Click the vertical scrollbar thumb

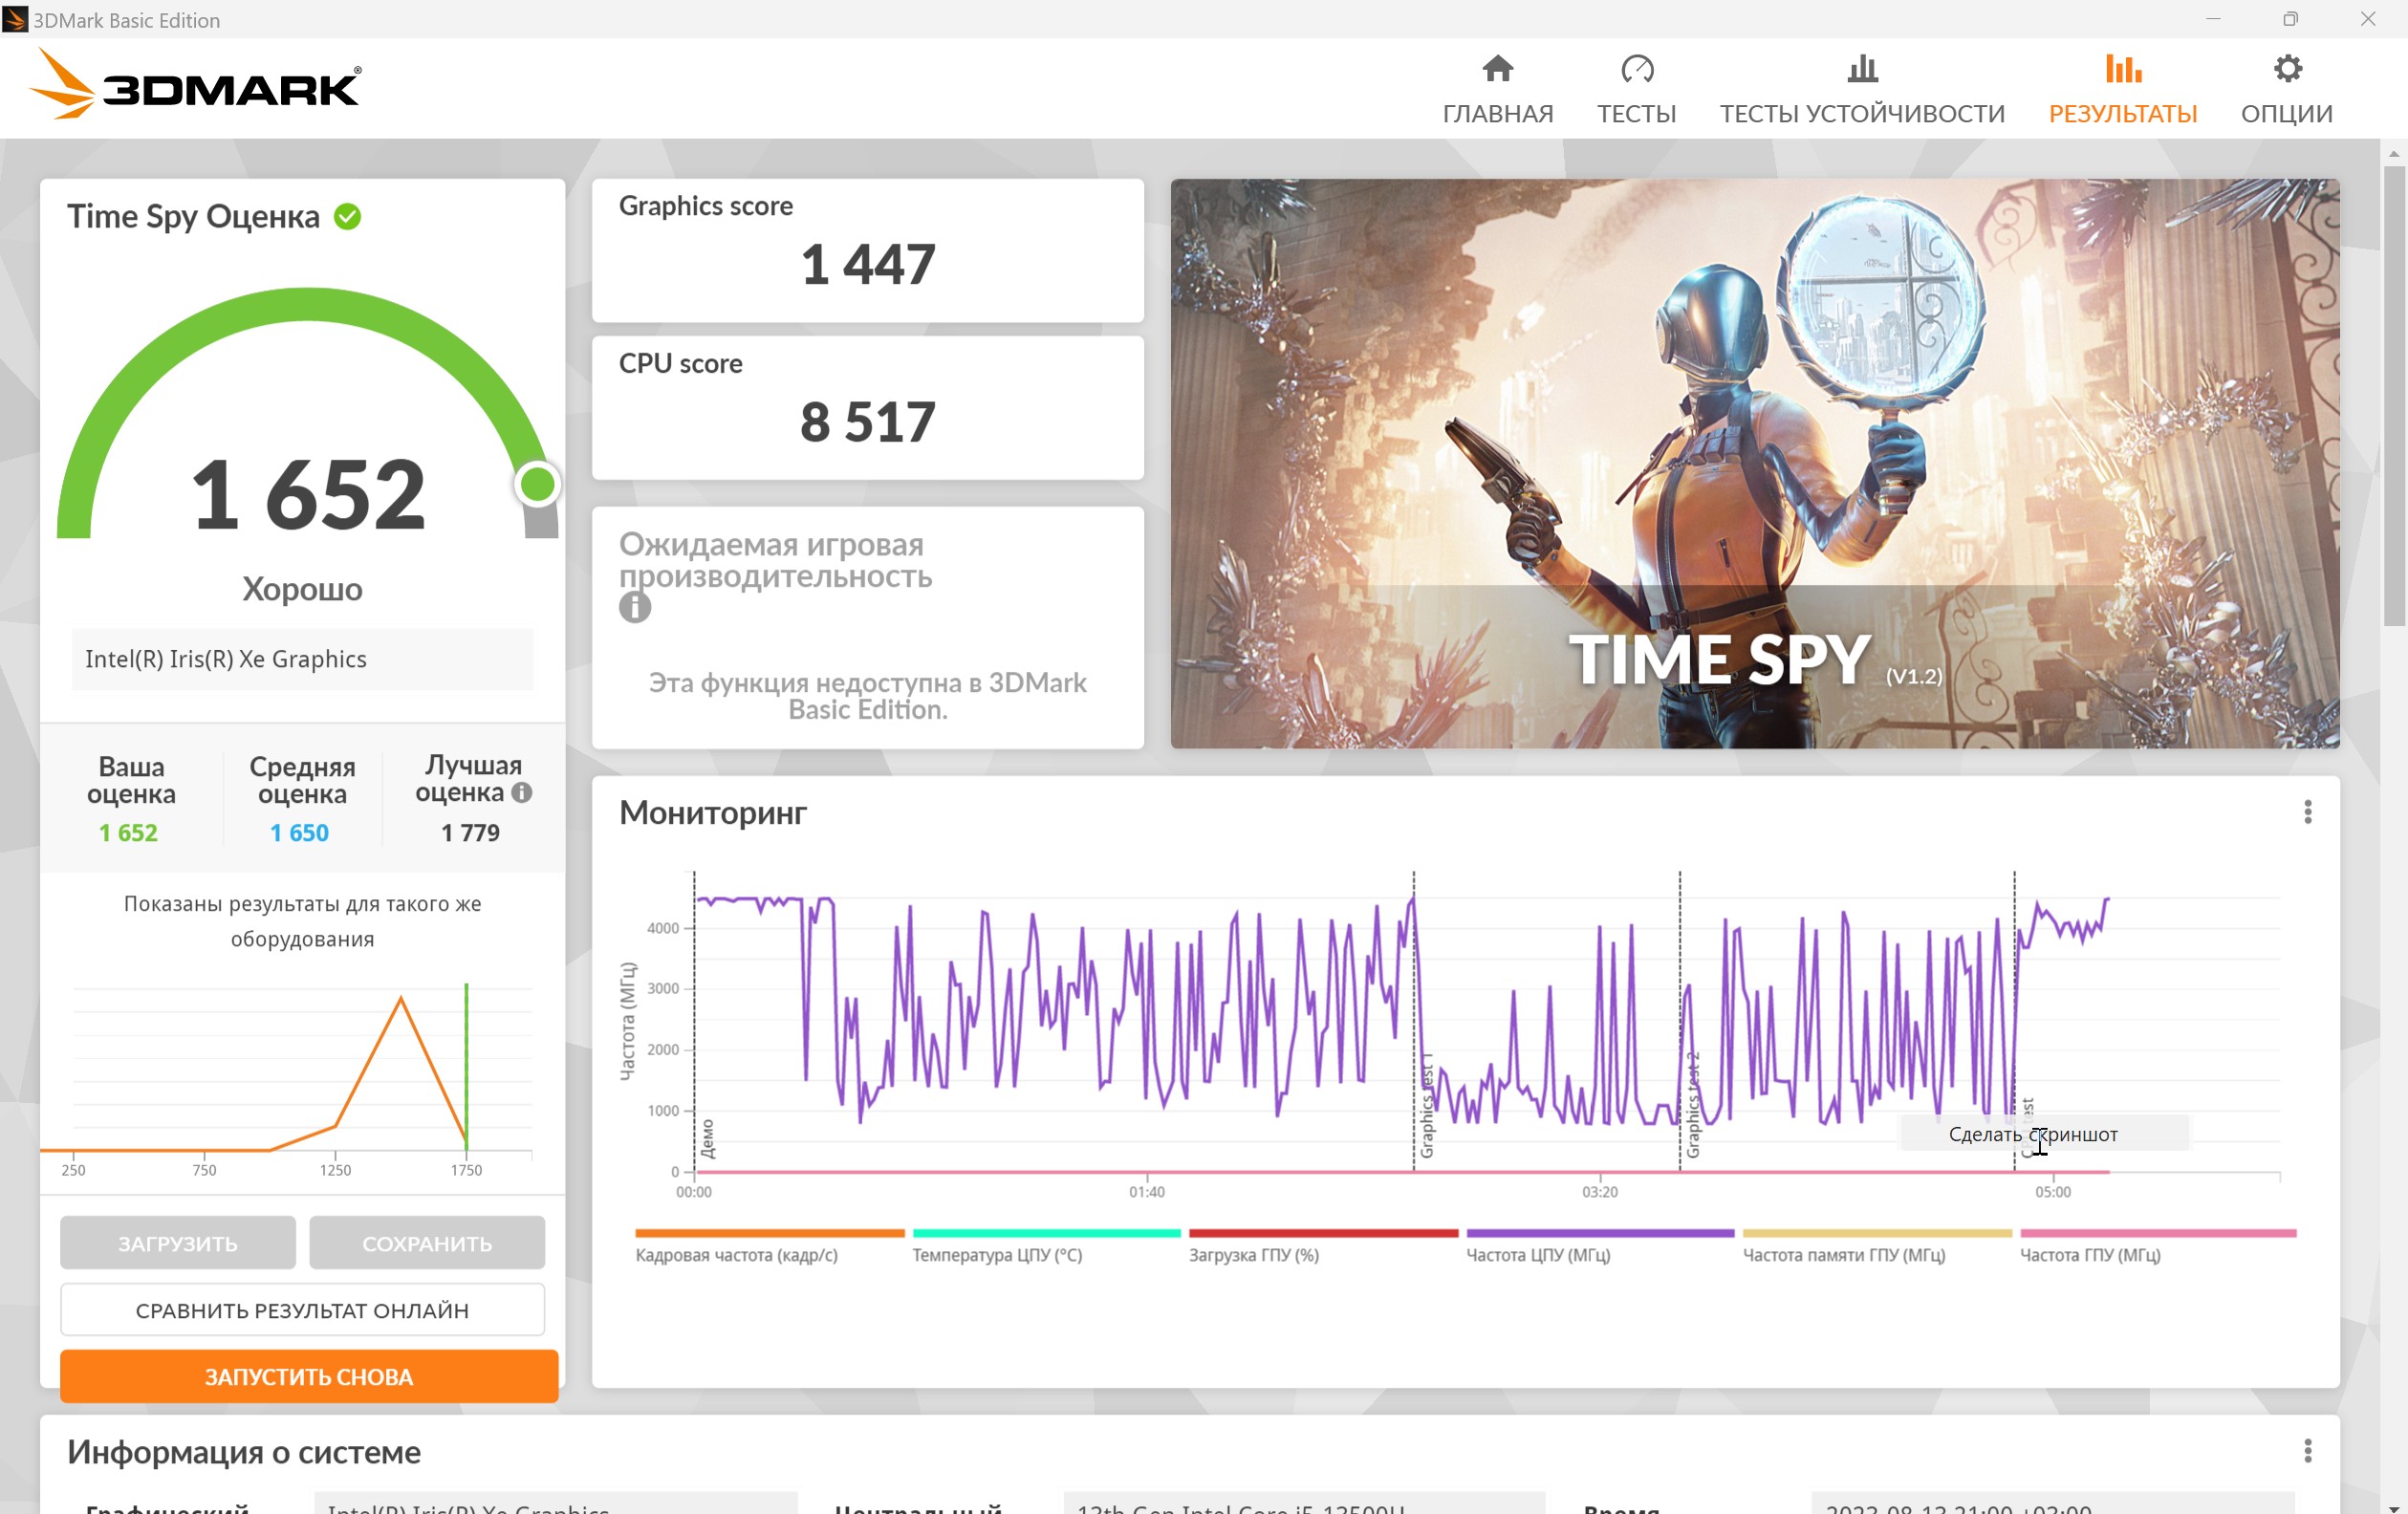coord(2393,395)
